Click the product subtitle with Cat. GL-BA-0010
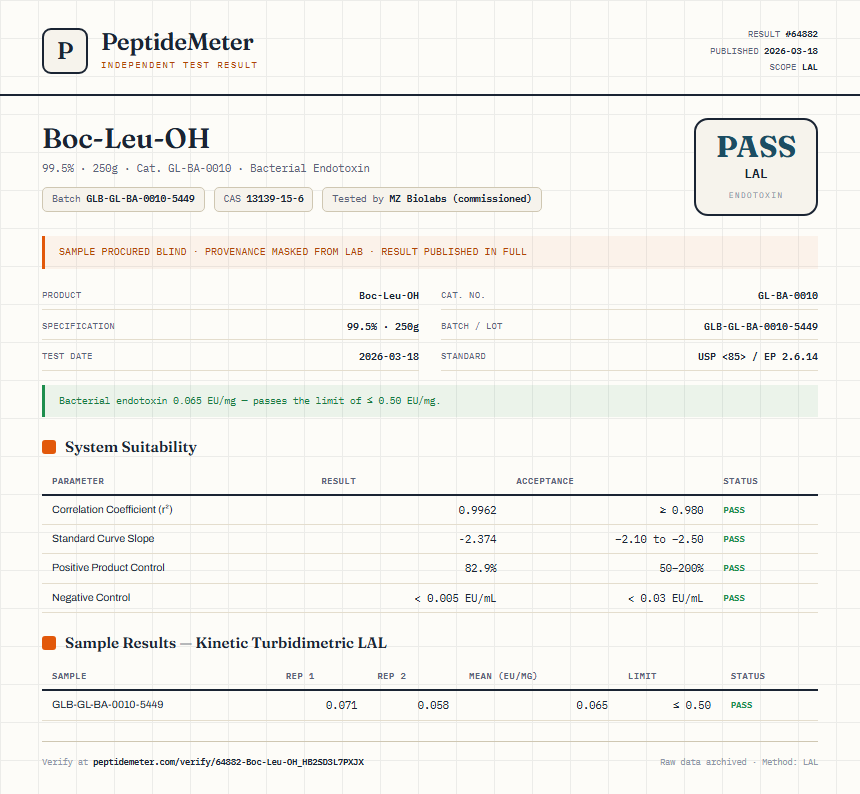860x794 pixels. pyautogui.click(x=206, y=168)
